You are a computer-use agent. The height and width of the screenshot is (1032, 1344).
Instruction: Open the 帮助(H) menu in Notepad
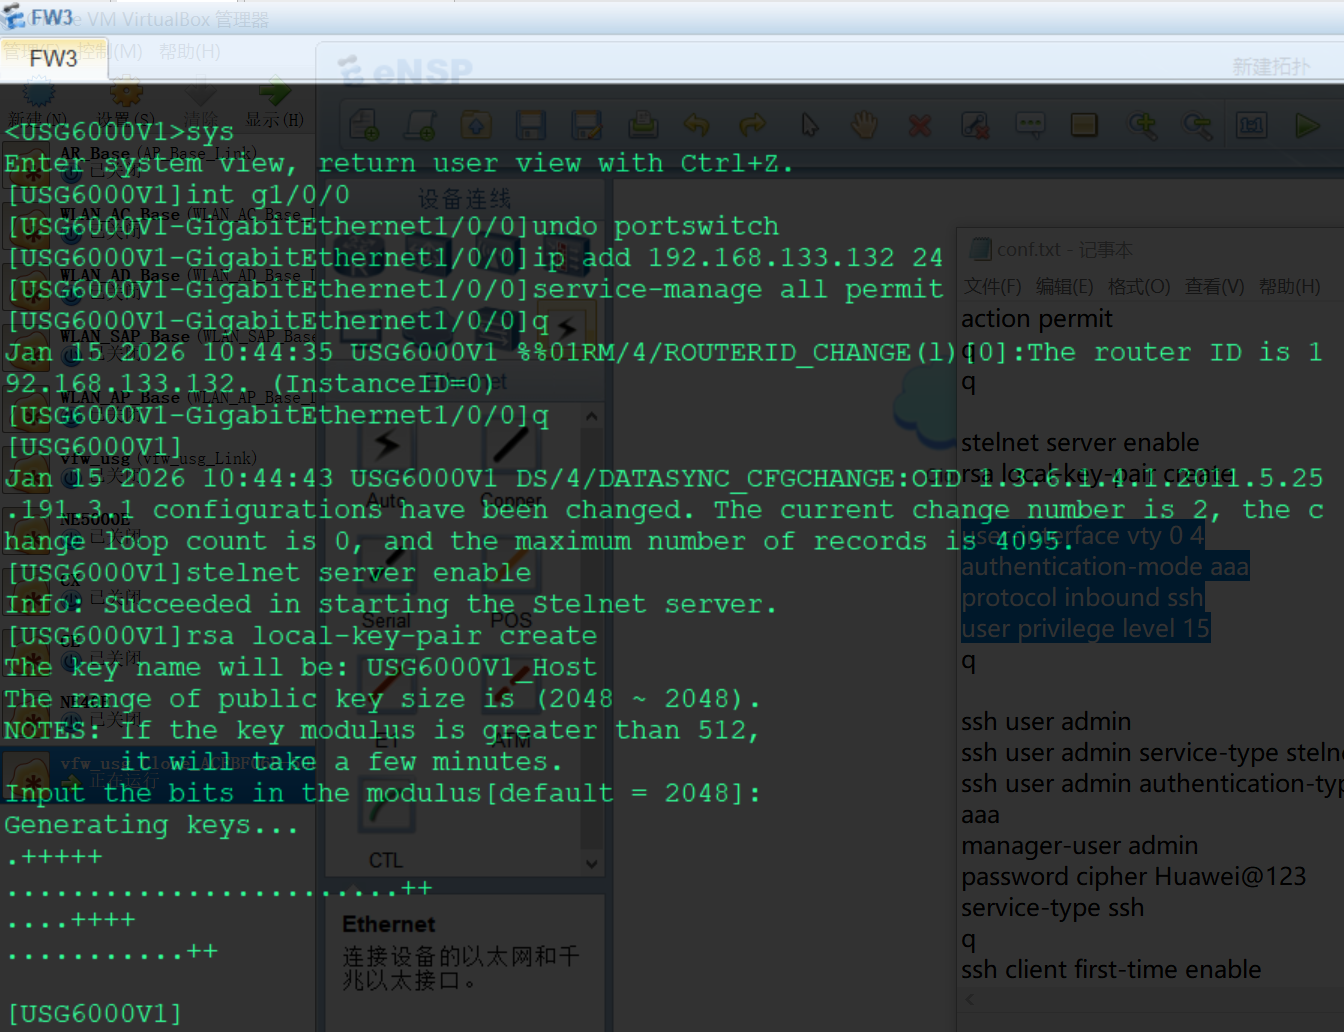tap(1289, 287)
